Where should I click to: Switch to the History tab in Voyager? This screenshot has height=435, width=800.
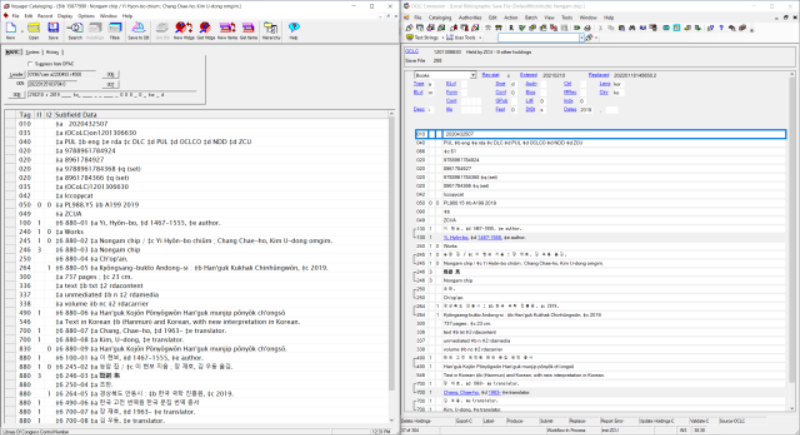(52, 52)
